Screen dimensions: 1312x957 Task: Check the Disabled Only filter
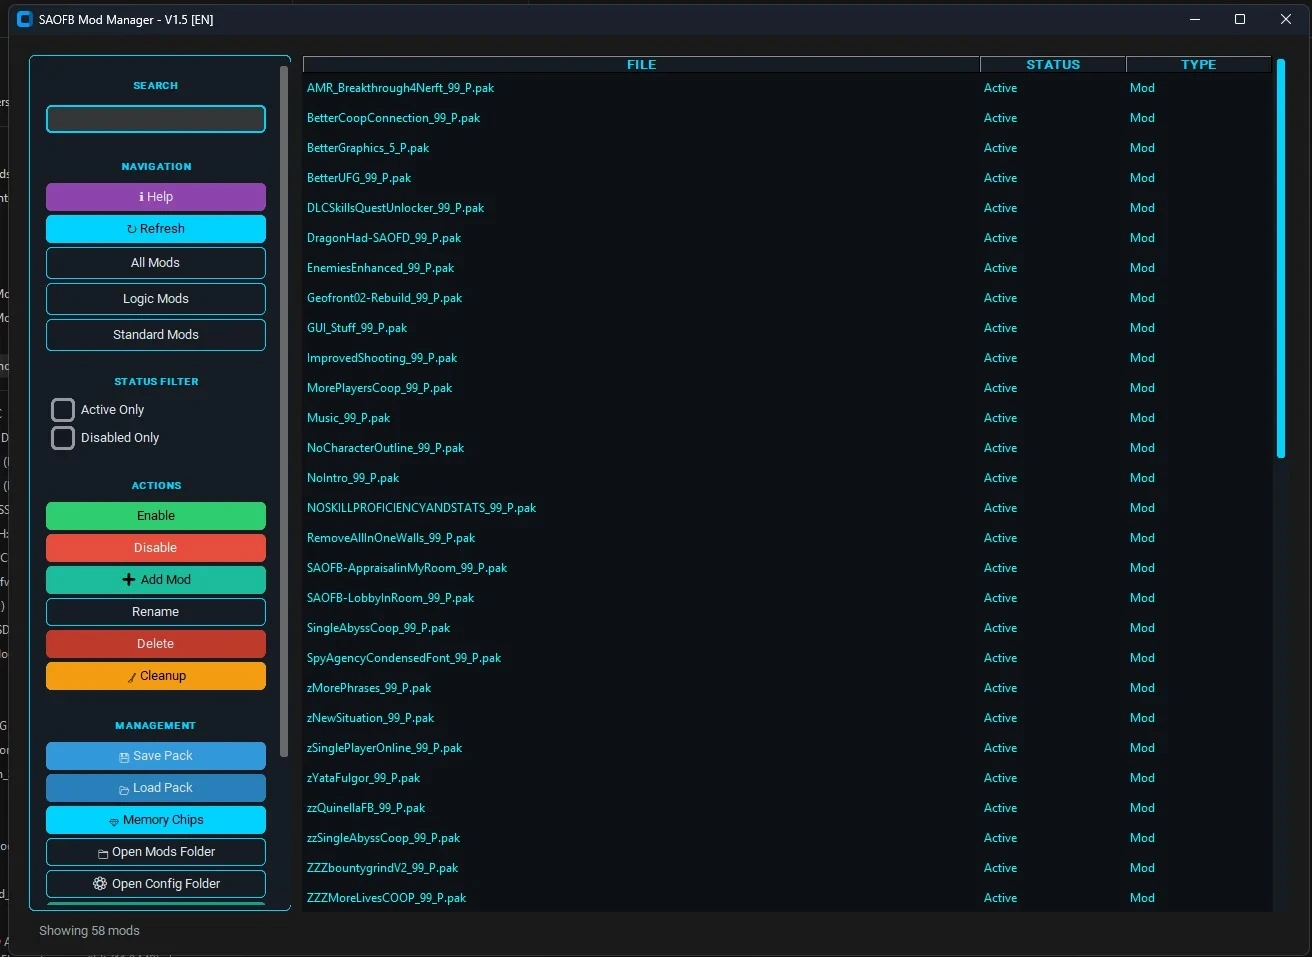coord(62,437)
